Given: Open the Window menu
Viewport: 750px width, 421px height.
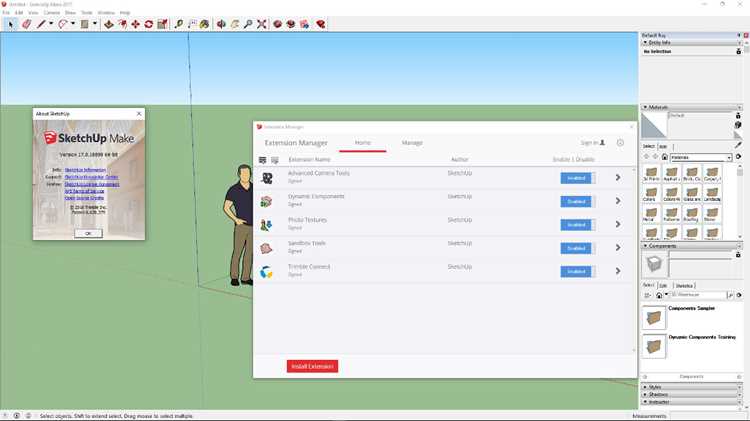Looking at the screenshot, I should tap(106, 12).
